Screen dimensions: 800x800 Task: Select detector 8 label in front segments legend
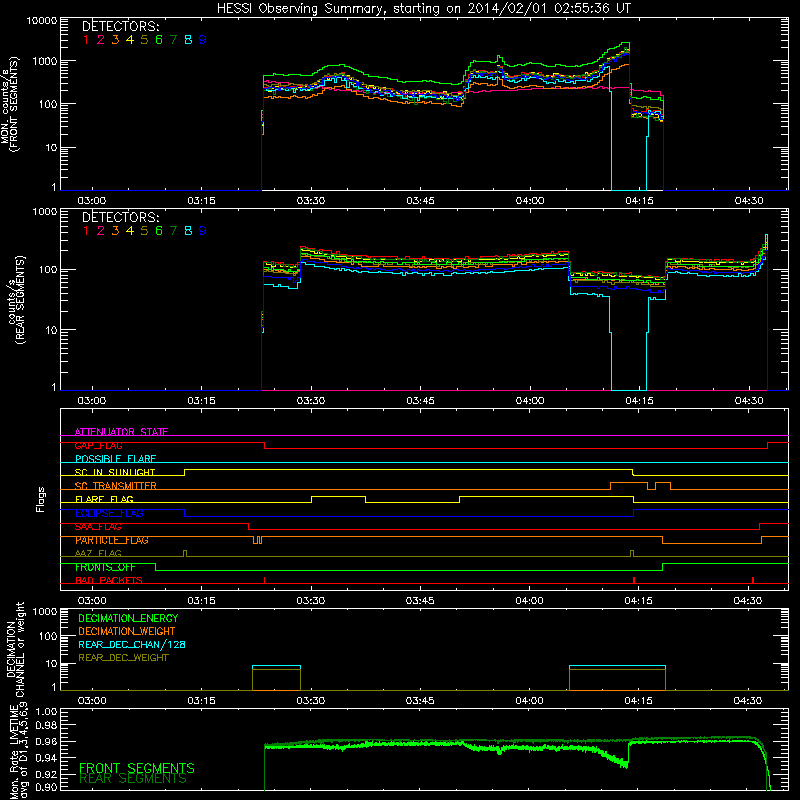pyautogui.click(x=188, y=40)
